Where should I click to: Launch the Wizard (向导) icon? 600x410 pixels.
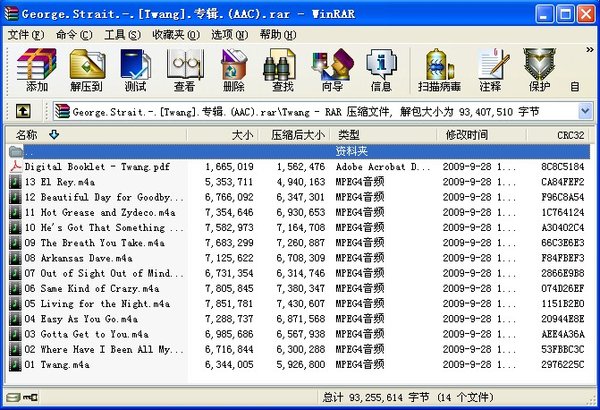coord(332,70)
